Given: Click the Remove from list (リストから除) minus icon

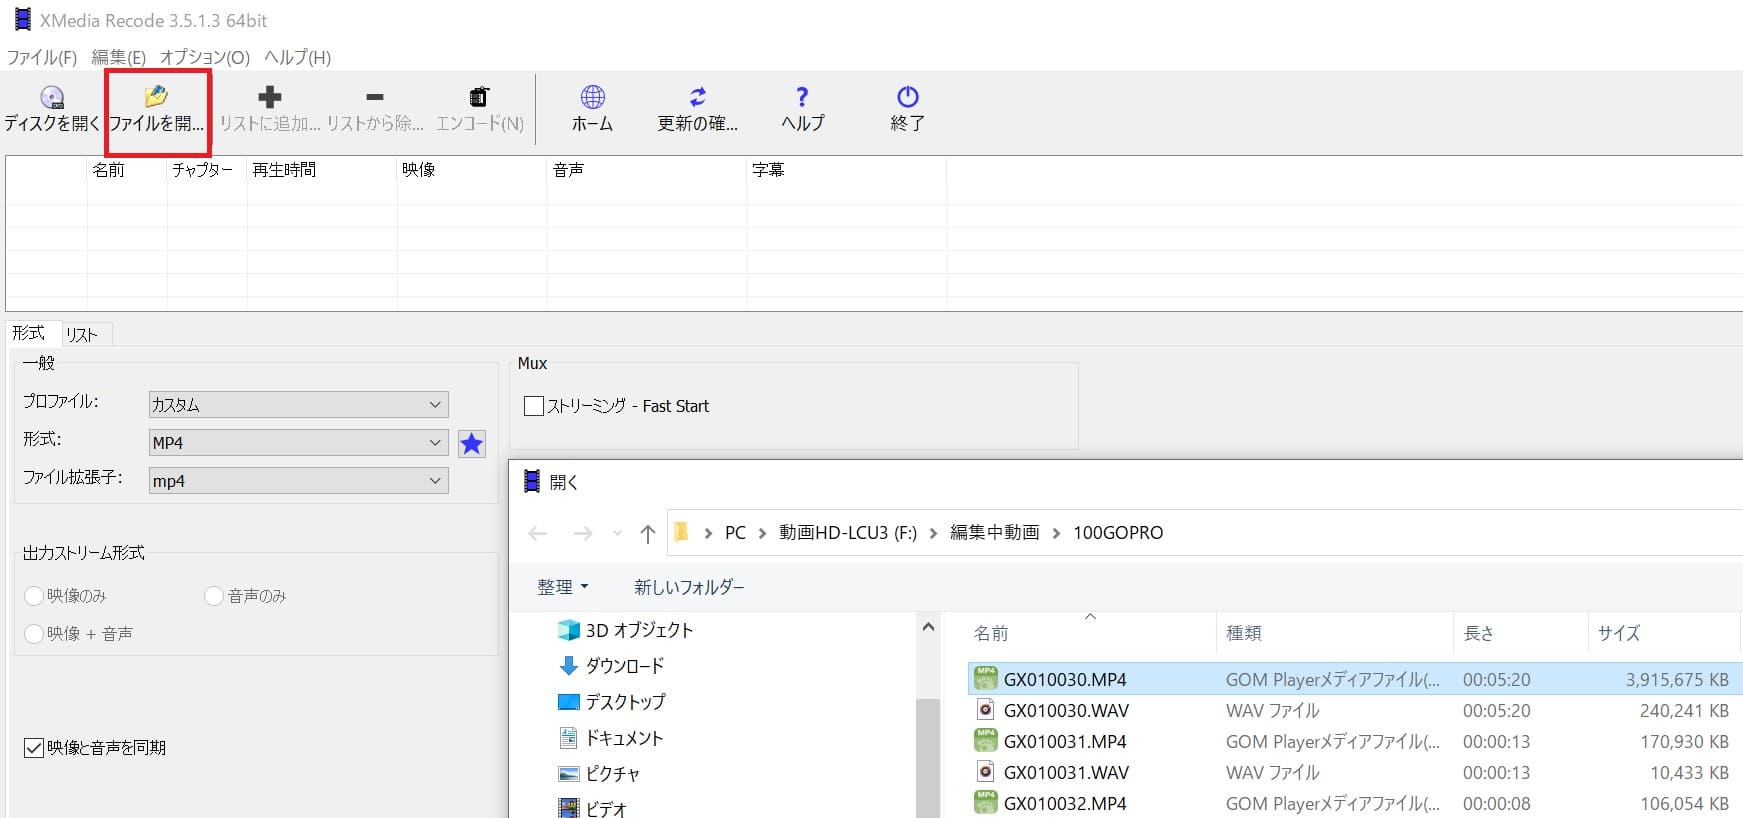Looking at the screenshot, I should click(375, 97).
